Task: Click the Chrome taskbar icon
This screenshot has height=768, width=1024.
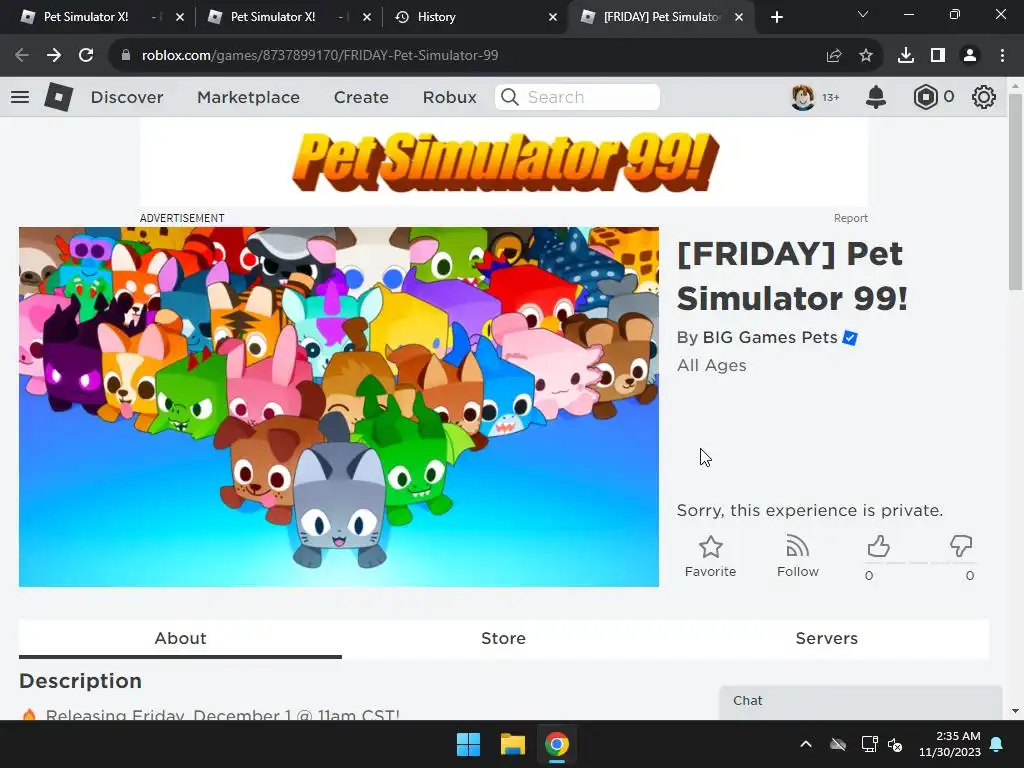Action: click(x=557, y=744)
